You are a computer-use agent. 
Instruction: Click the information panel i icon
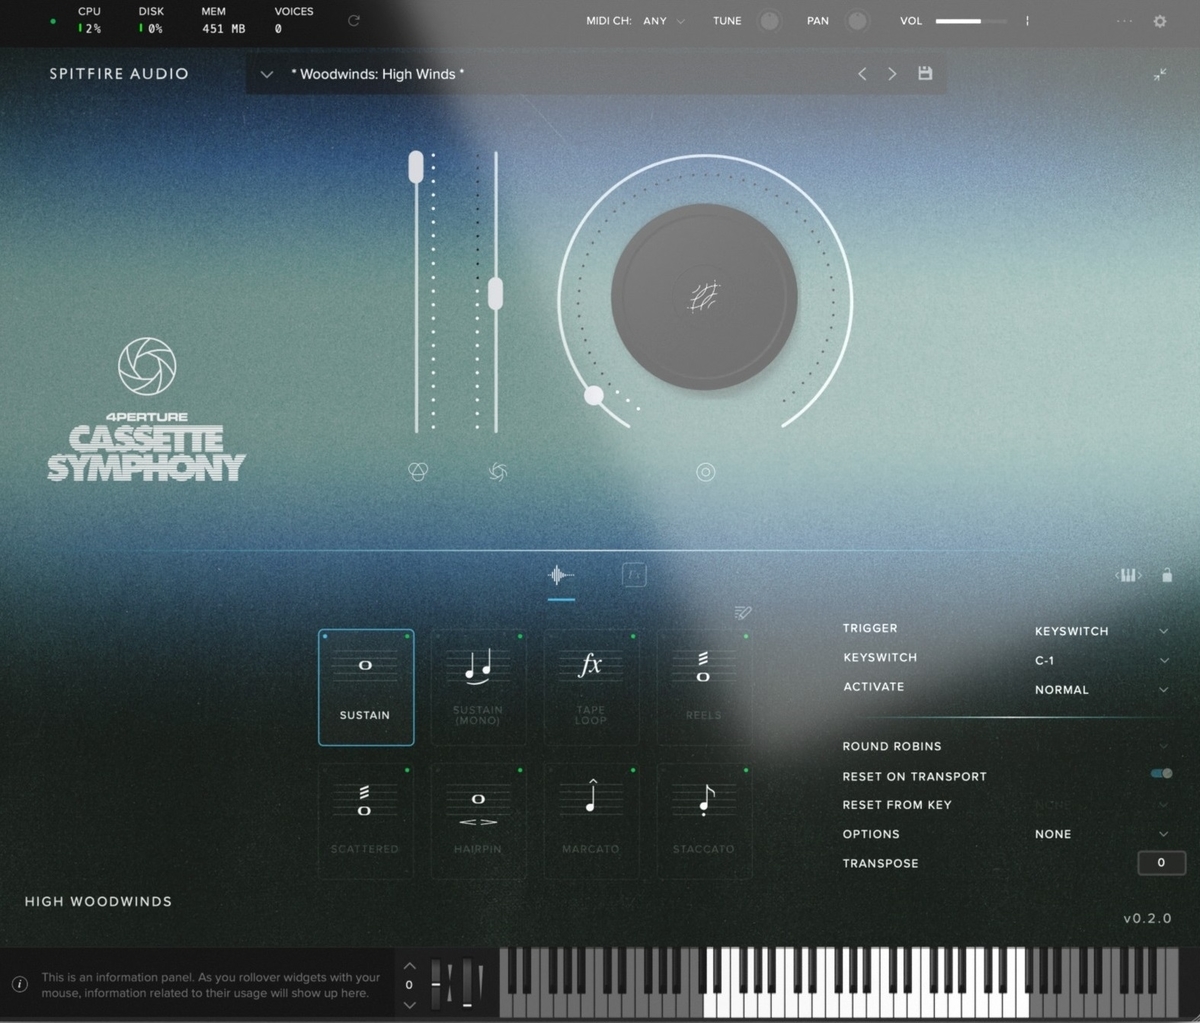[19, 985]
